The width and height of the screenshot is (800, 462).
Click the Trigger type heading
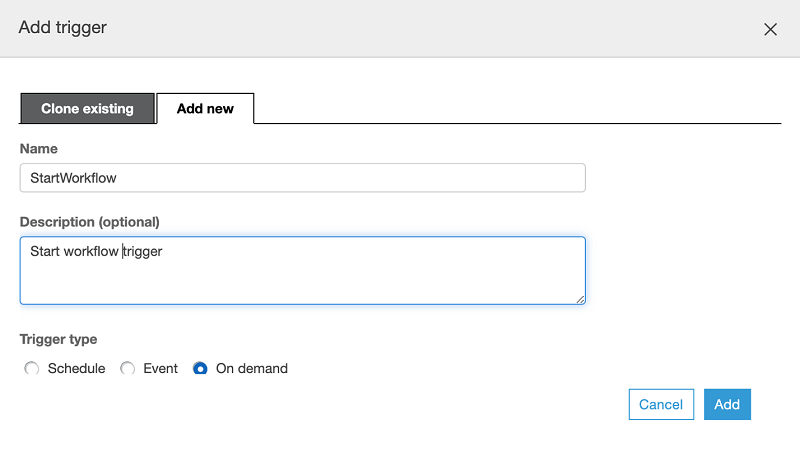[58, 340]
